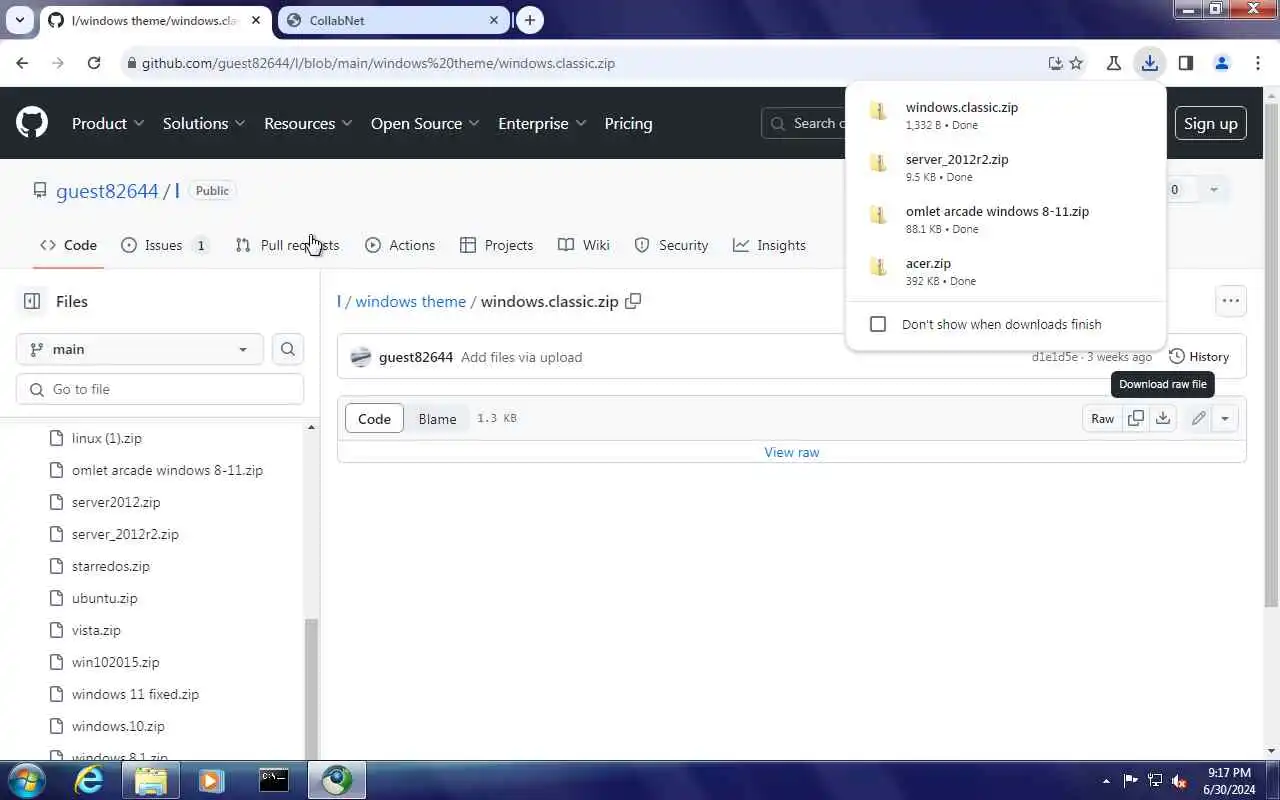Click the View raw link
Viewport: 1280px width, 800px height.
(792, 452)
